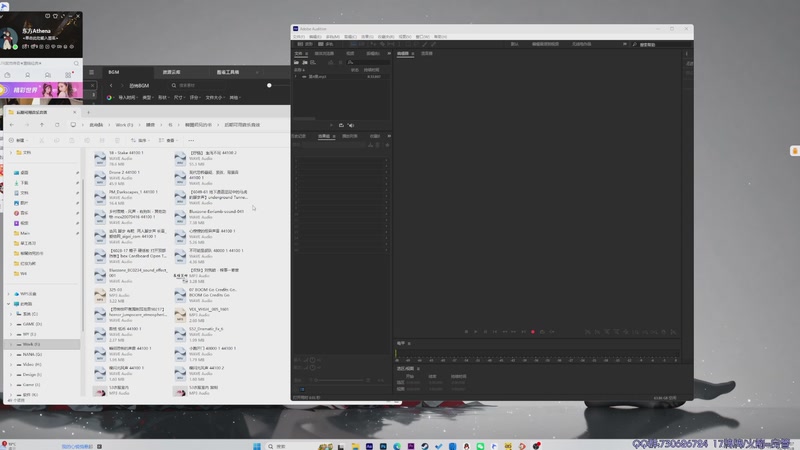The height and width of the screenshot is (450, 800).
Task: Select the 图库工具箱 tab in Billfish
Action: pos(228,72)
